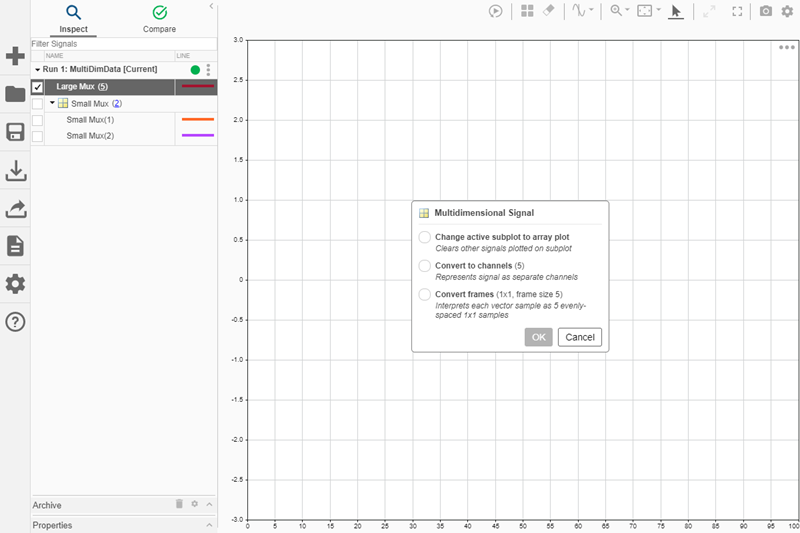Viewport: 800px width, 533px height.
Task: Select Convert frames radio option
Action: [x=424, y=294]
